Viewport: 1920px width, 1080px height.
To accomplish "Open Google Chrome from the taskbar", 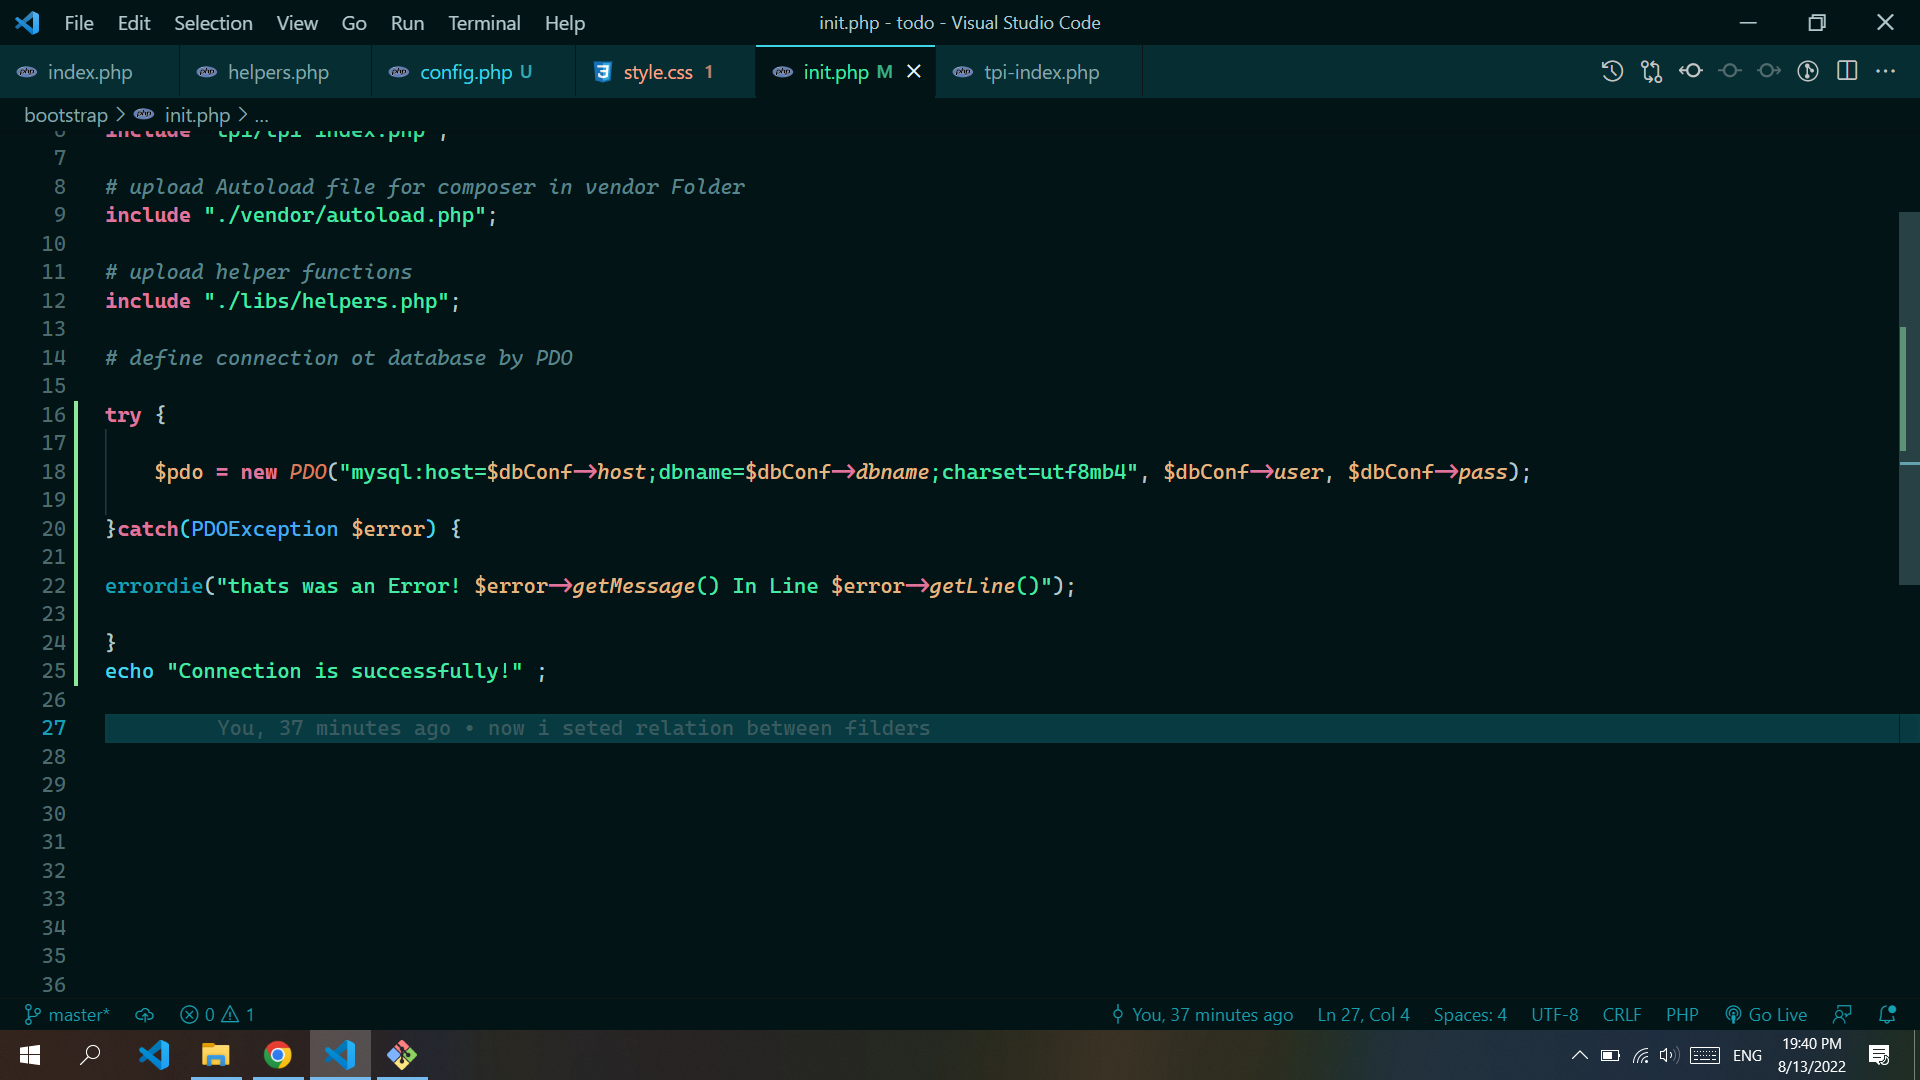I will click(278, 1055).
